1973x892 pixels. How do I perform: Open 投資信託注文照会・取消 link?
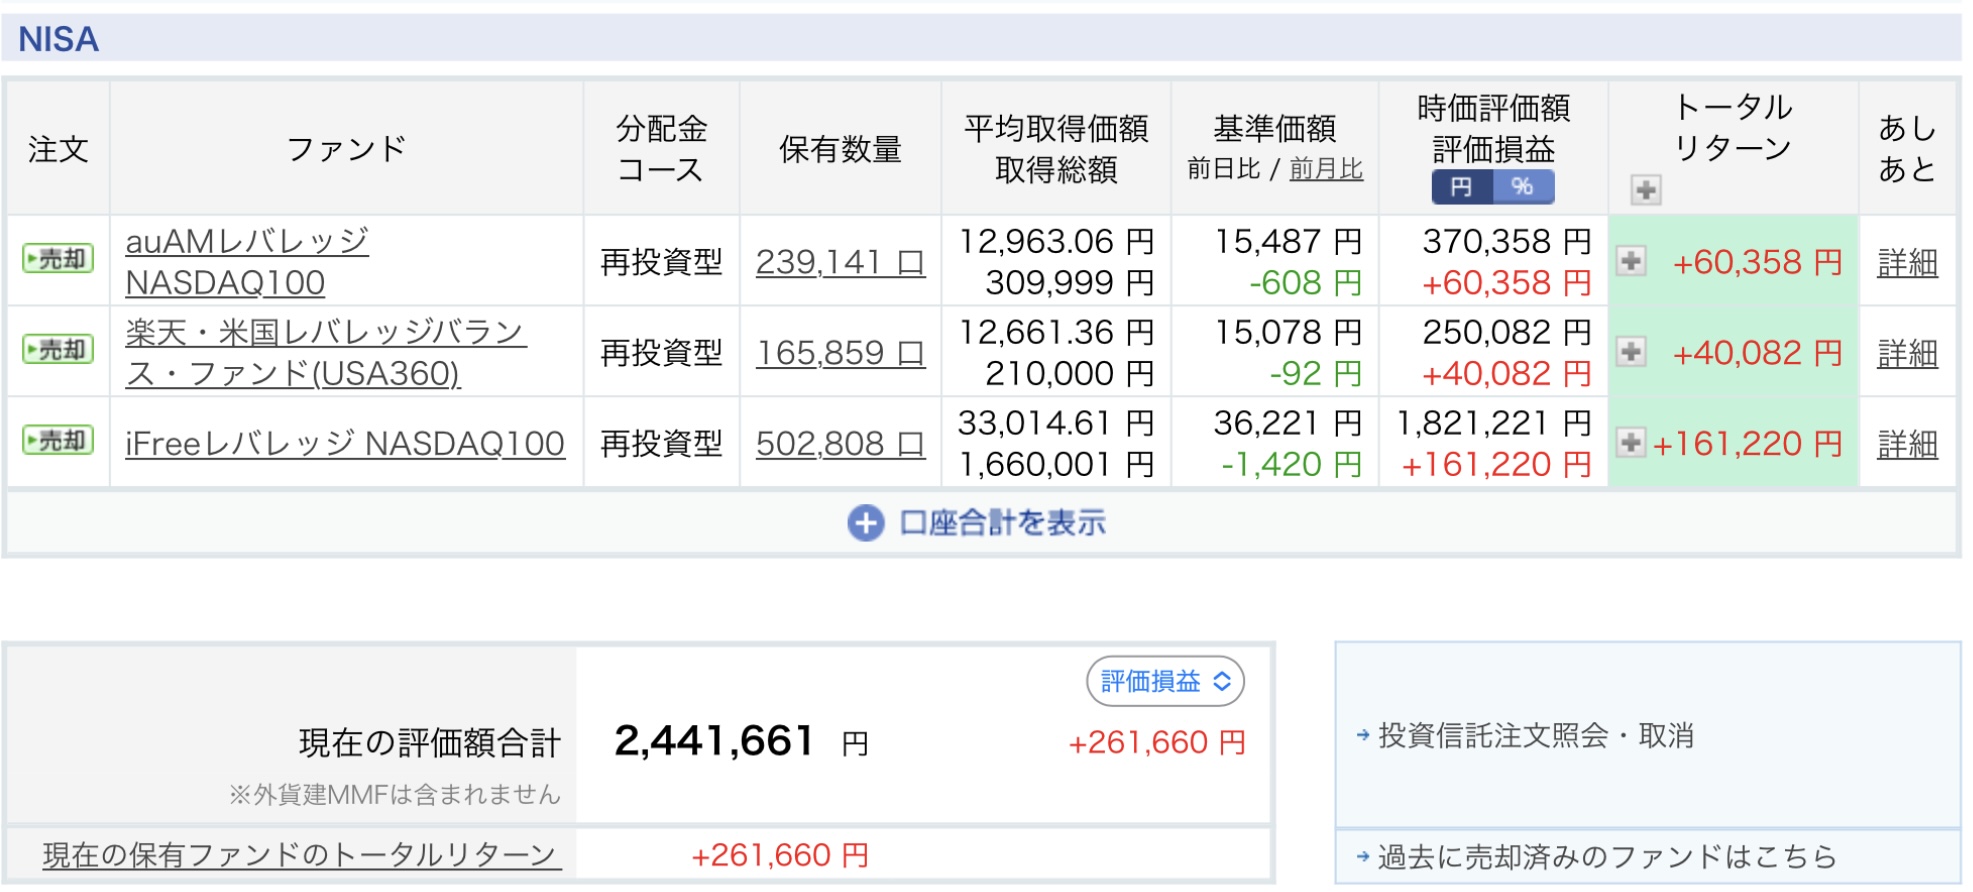1535,736
